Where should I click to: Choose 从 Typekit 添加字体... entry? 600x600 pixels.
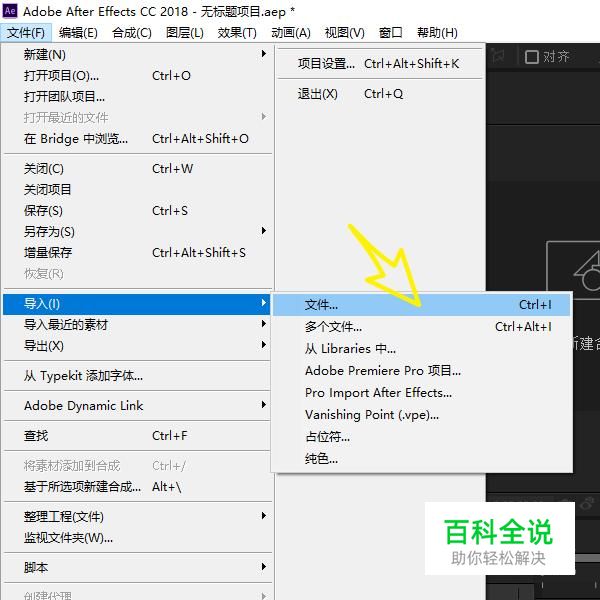coord(138,376)
